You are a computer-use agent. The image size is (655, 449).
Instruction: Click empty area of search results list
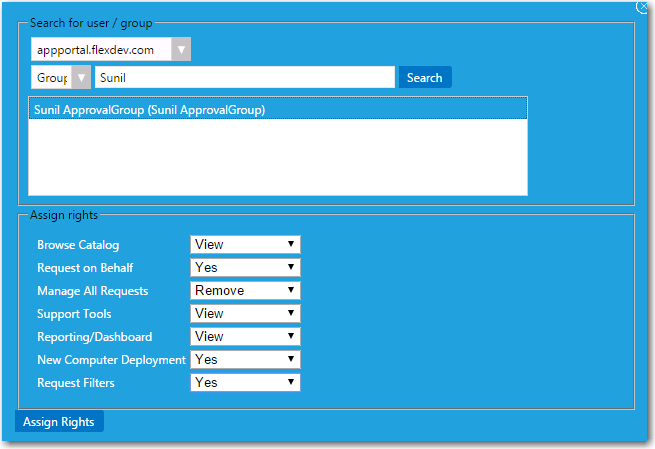pos(277,158)
